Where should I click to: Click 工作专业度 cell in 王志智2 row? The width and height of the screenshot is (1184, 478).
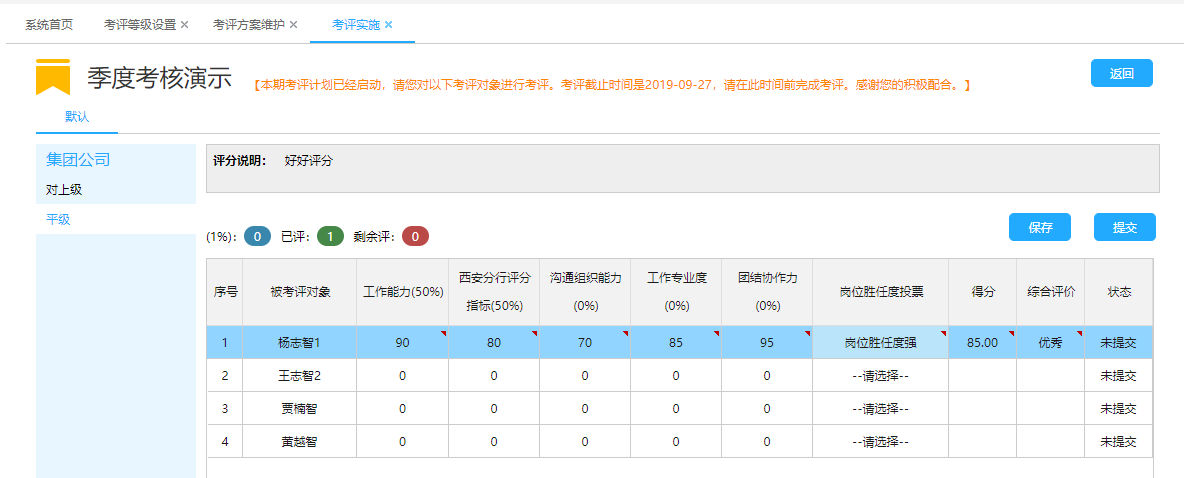coord(676,375)
